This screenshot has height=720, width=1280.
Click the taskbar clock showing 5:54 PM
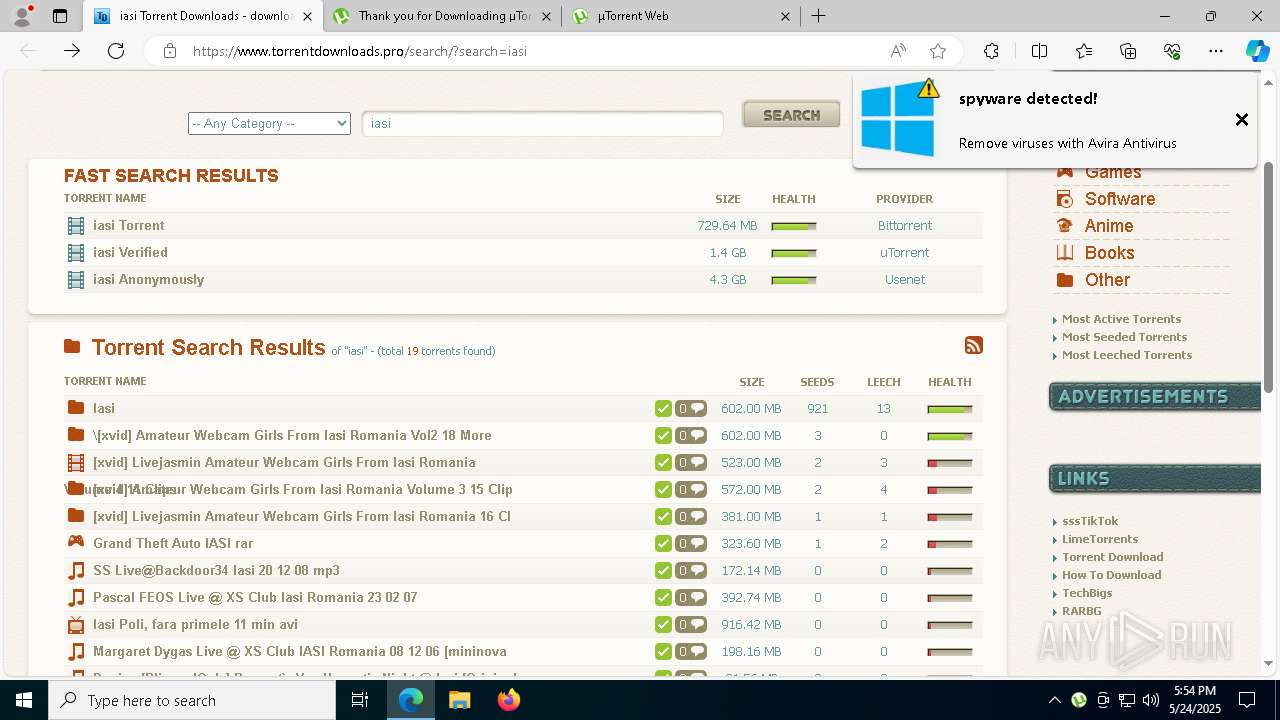point(1195,700)
